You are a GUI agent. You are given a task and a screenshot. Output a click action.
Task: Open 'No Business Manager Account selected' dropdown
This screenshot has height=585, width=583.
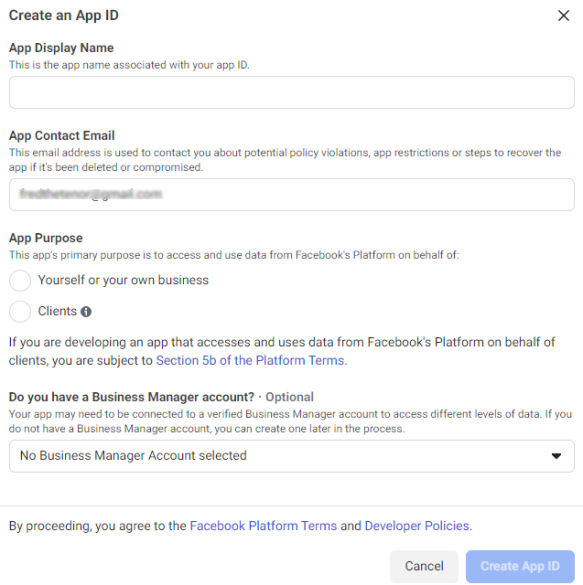292,456
